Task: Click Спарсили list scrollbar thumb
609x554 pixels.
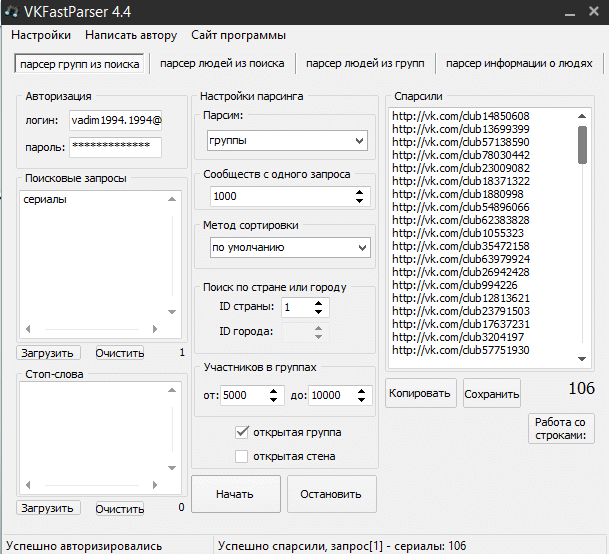Action: point(582,145)
